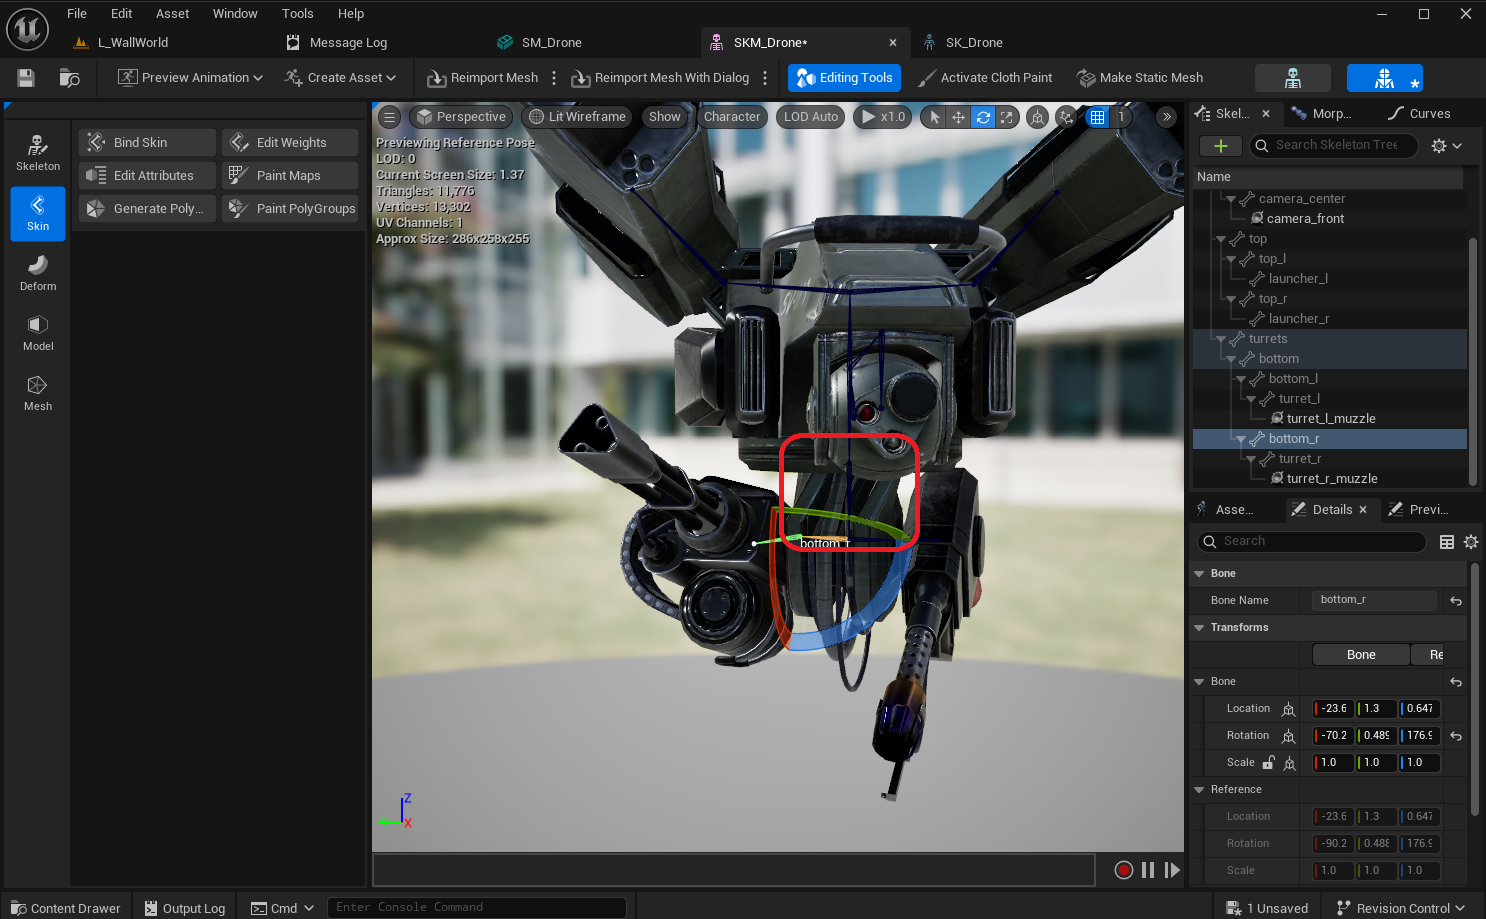The image size is (1486, 919).
Task: Select the launcher_r bone in tree
Action: tap(1330, 319)
